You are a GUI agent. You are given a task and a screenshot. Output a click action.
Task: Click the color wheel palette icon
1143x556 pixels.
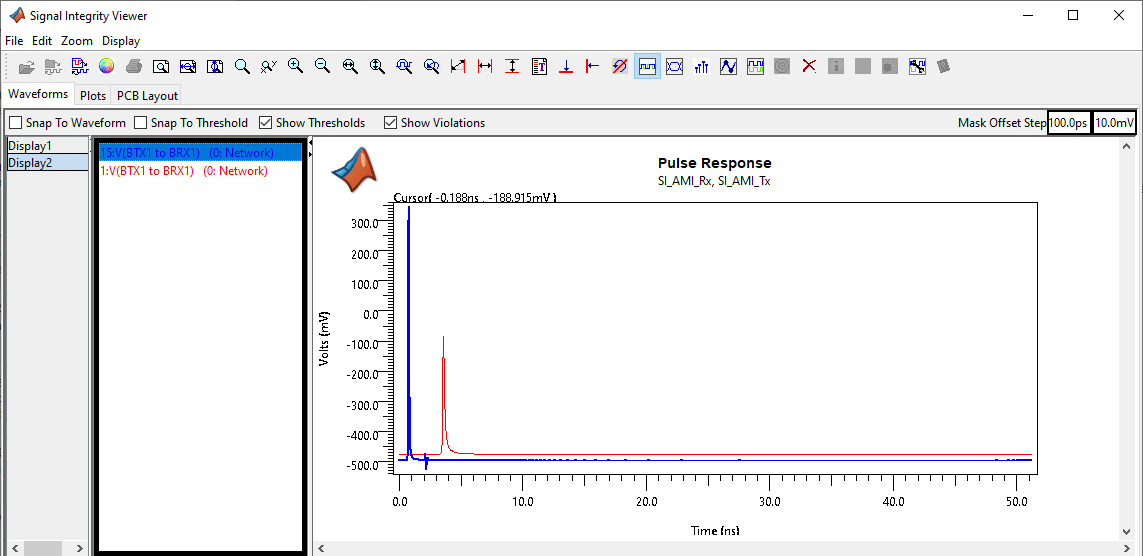click(x=106, y=66)
